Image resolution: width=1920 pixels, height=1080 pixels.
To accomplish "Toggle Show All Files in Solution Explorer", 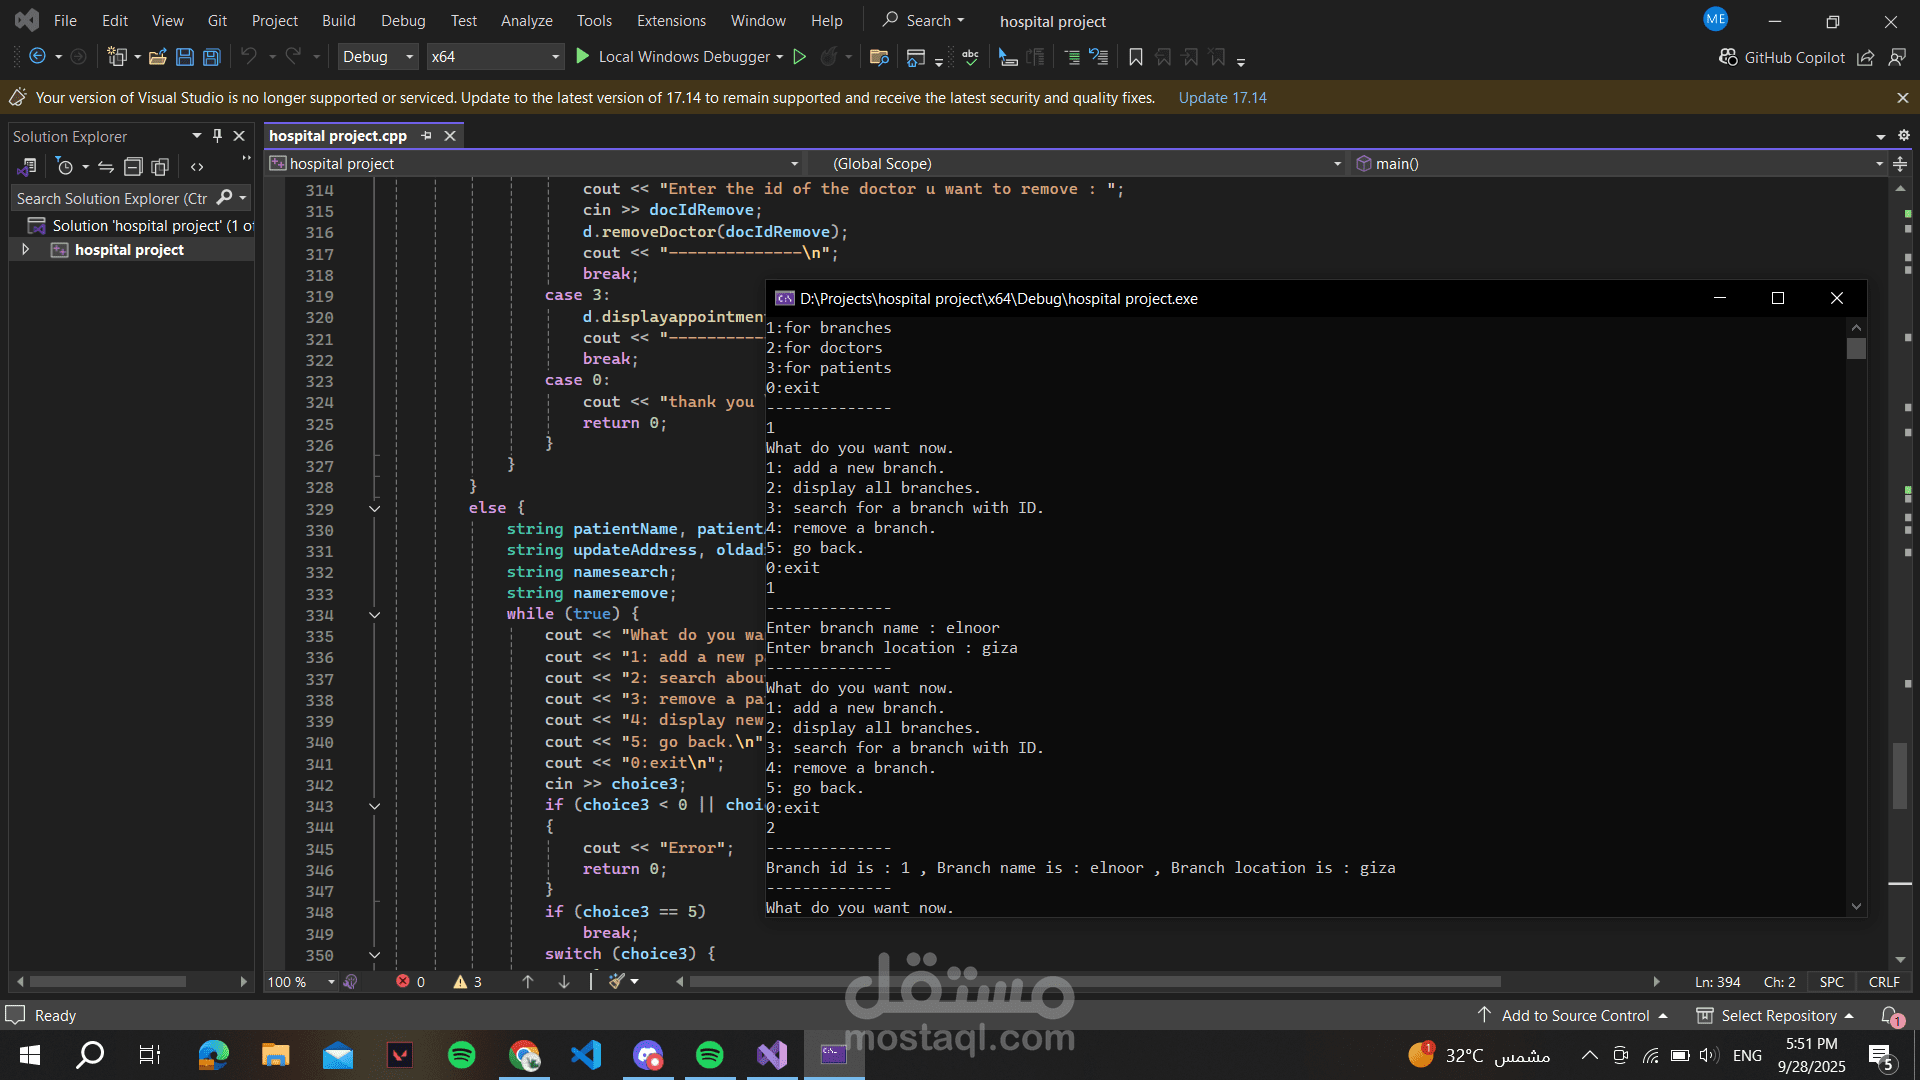I will tap(160, 167).
